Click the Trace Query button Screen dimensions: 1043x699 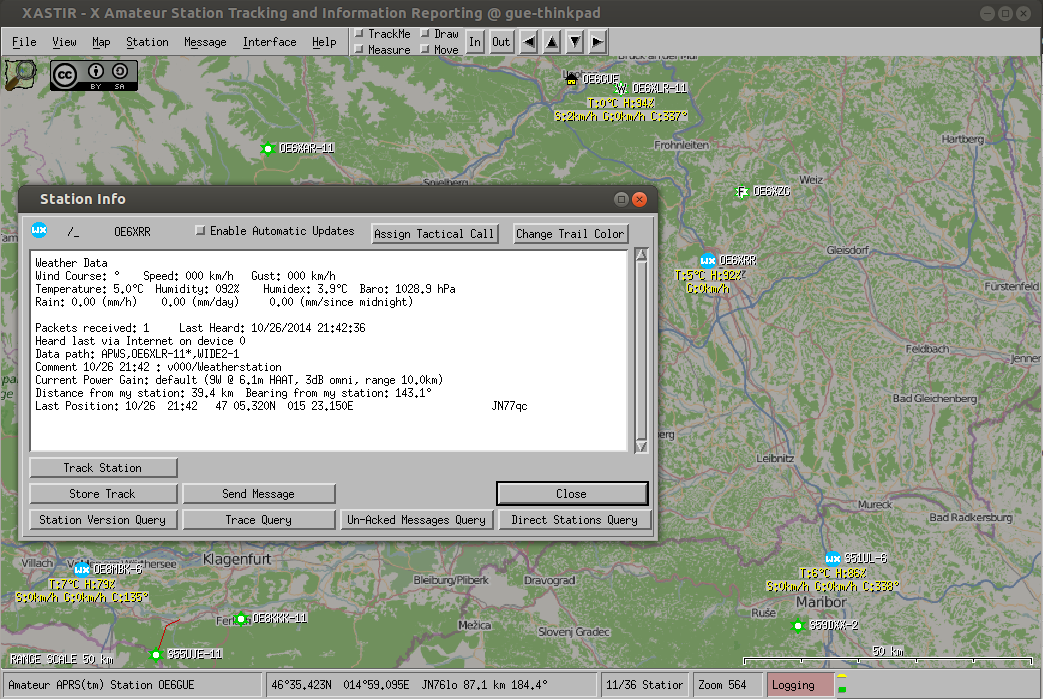[259, 519]
